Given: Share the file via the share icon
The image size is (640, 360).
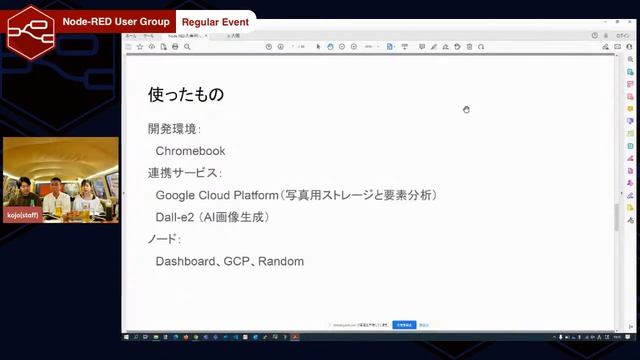Looking at the screenshot, I should coord(605,47).
